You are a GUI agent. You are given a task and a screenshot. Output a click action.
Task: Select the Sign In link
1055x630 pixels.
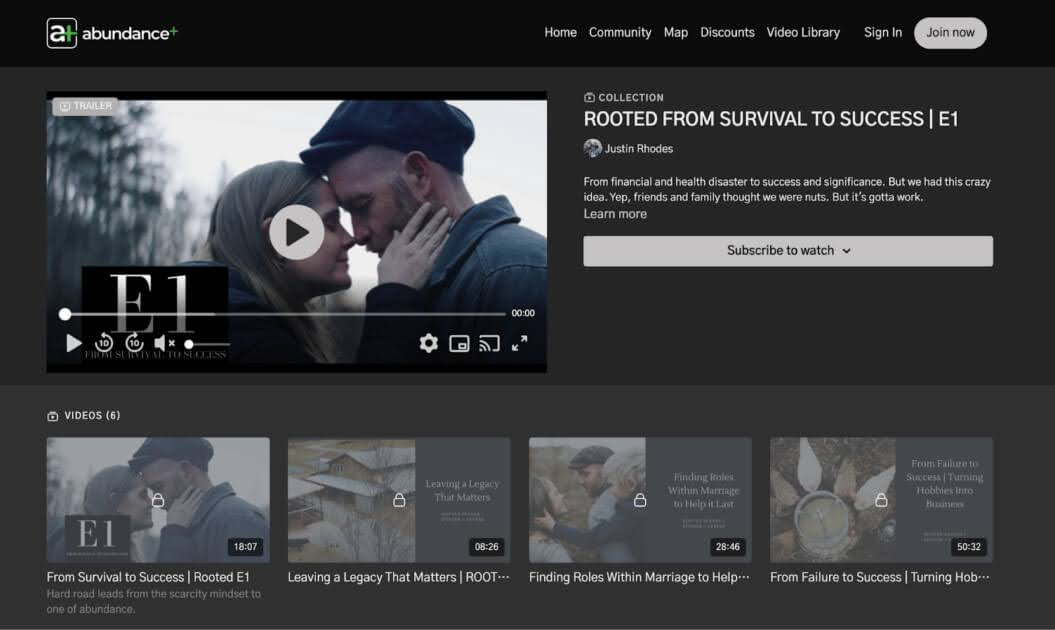click(883, 32)
